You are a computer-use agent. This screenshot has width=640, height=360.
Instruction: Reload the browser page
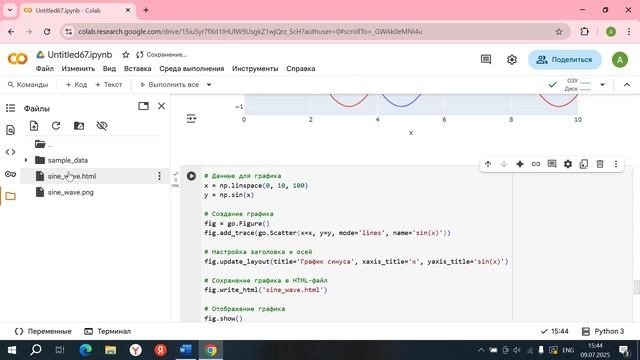(x=47, y=31)
